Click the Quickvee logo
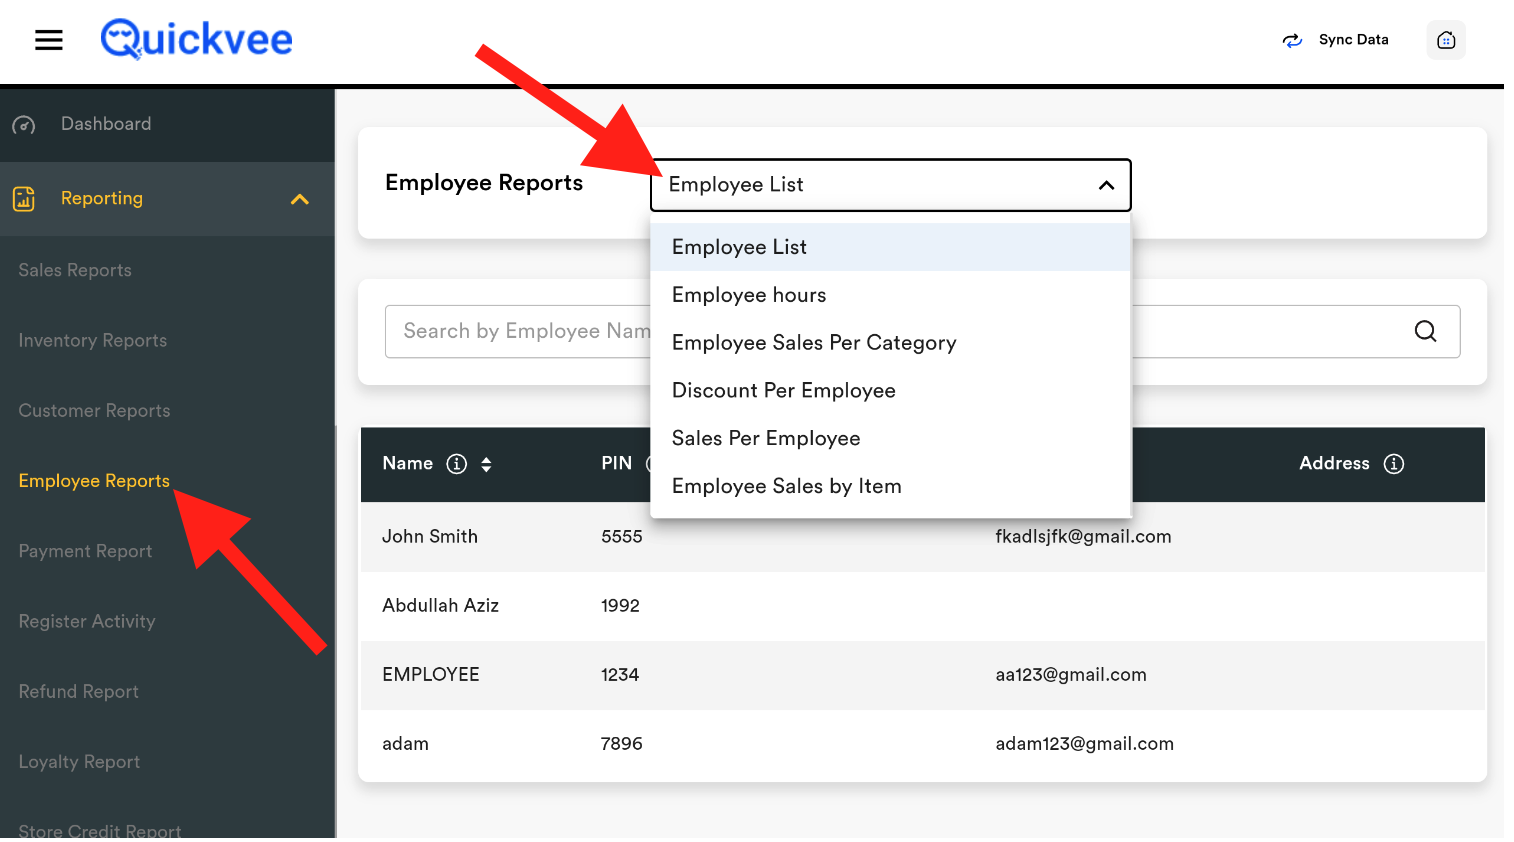 tap(197, 40)
